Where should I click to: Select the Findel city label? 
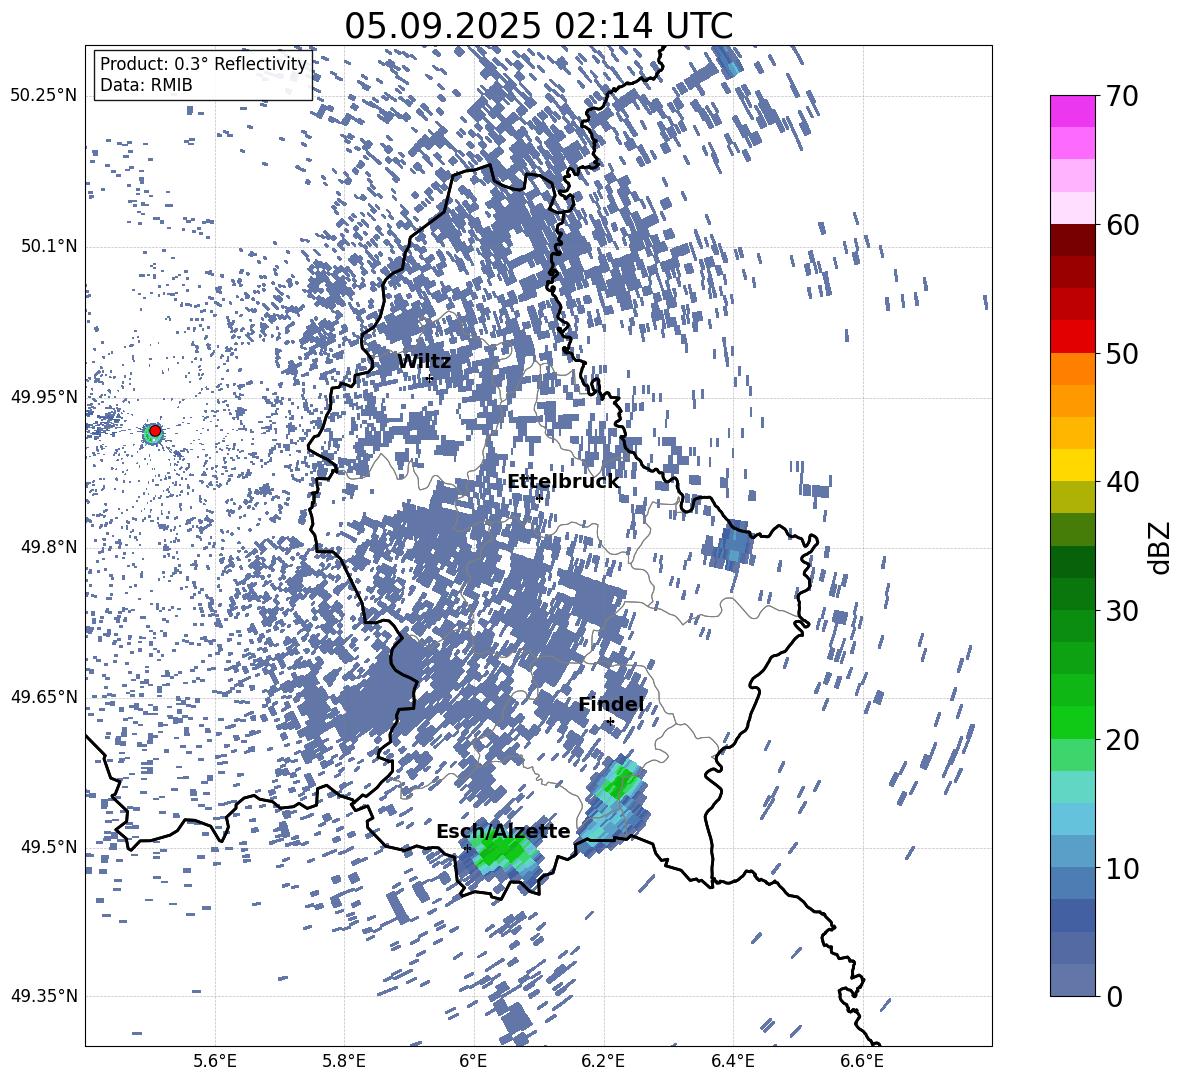point(611,705)
